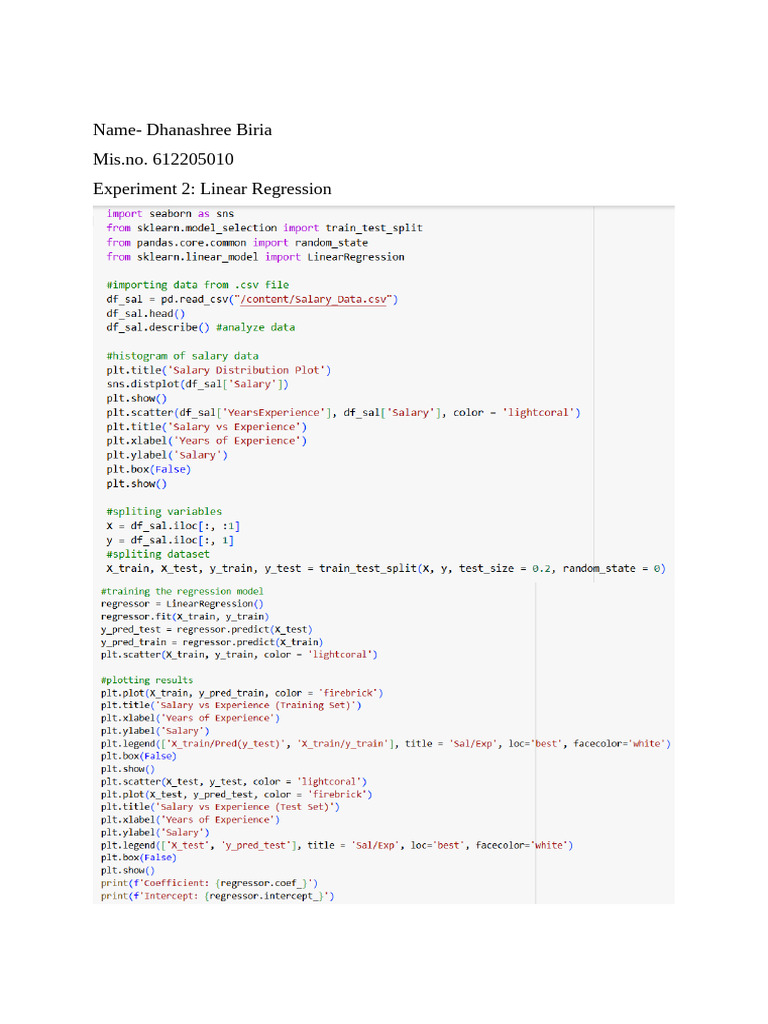Click the line 'regressor.fit(X_train, y_train)'
The image size is (768, 1024).
click(x=185, y=616)
